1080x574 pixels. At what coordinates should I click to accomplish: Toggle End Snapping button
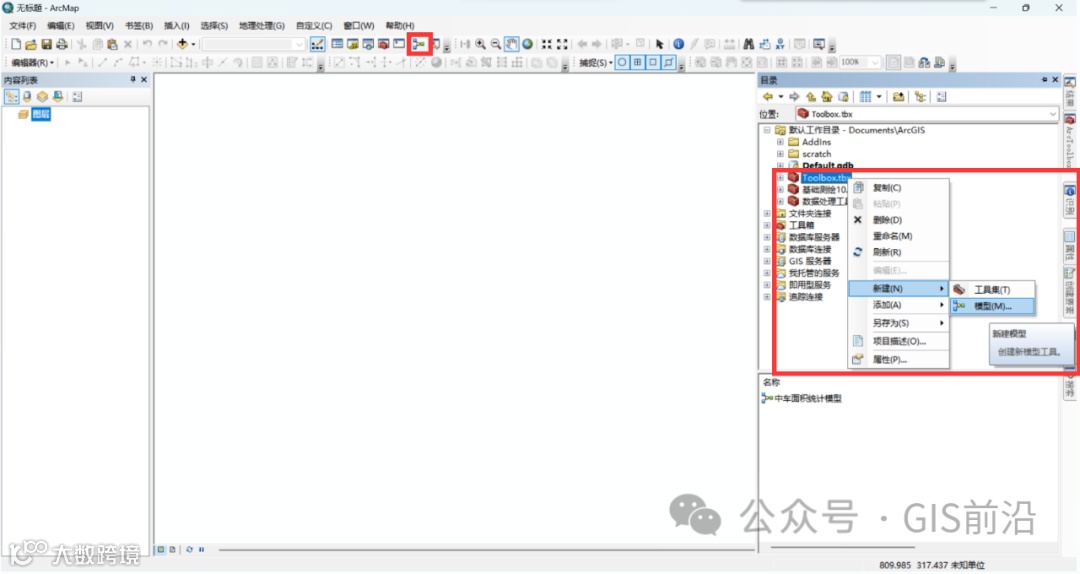[638, 63]
